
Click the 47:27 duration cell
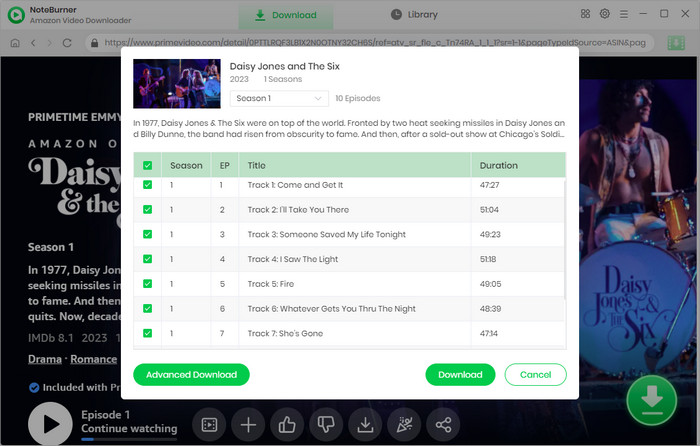pyautogui.click(x=489, y=185)
